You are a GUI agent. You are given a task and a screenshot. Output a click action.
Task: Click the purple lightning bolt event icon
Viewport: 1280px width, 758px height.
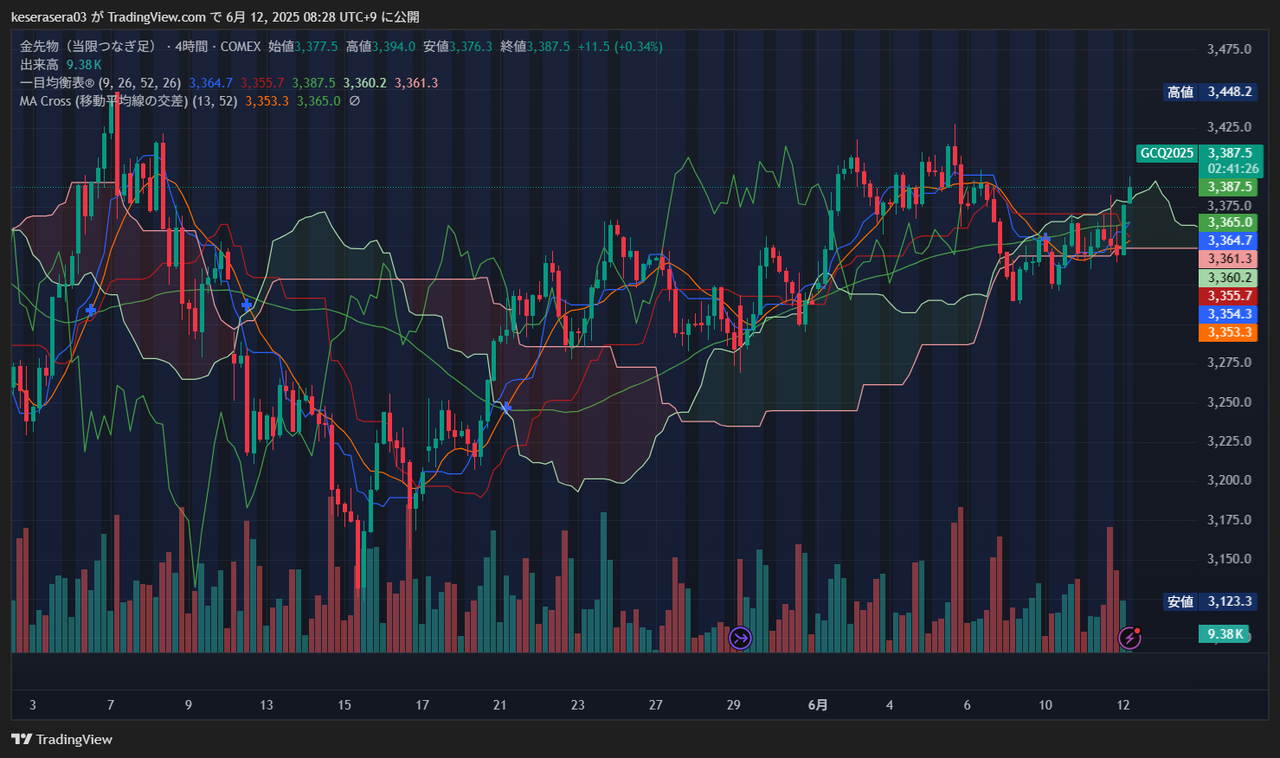(x=1129, y=637)
